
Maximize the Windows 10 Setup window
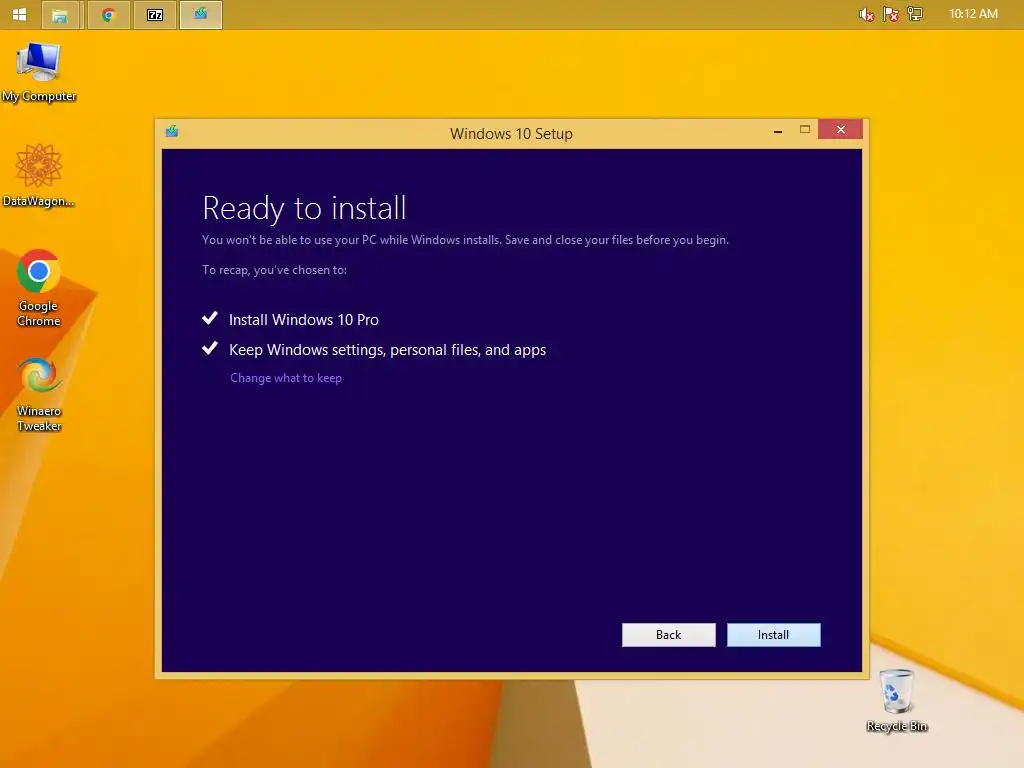[805, 130]
